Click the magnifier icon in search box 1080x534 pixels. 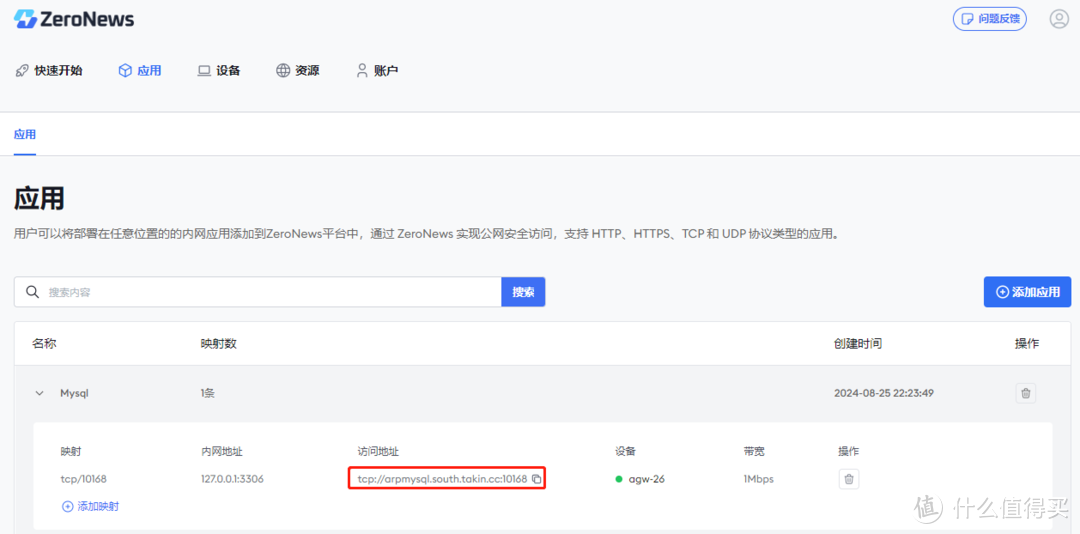point(32,292)
